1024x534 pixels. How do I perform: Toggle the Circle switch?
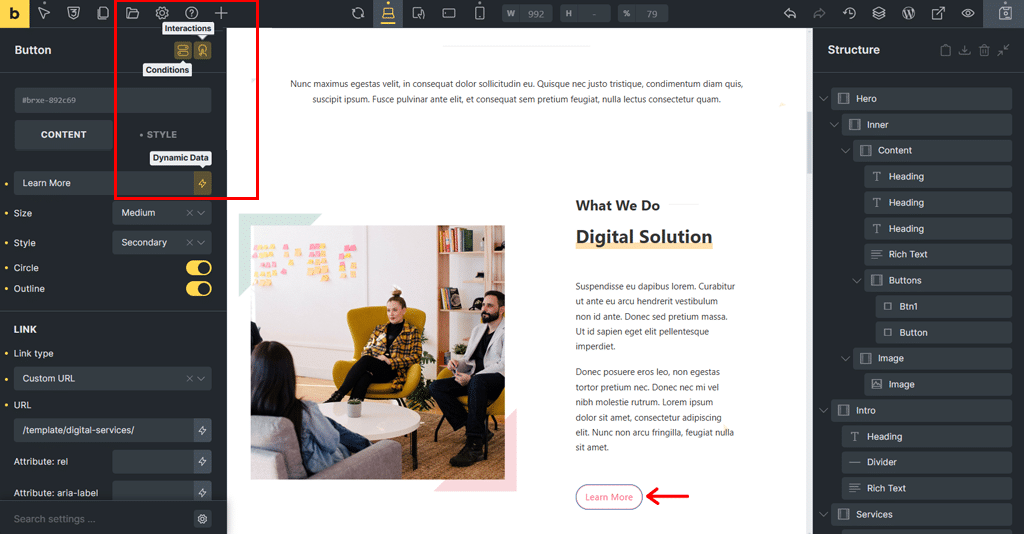click(199, 268)
